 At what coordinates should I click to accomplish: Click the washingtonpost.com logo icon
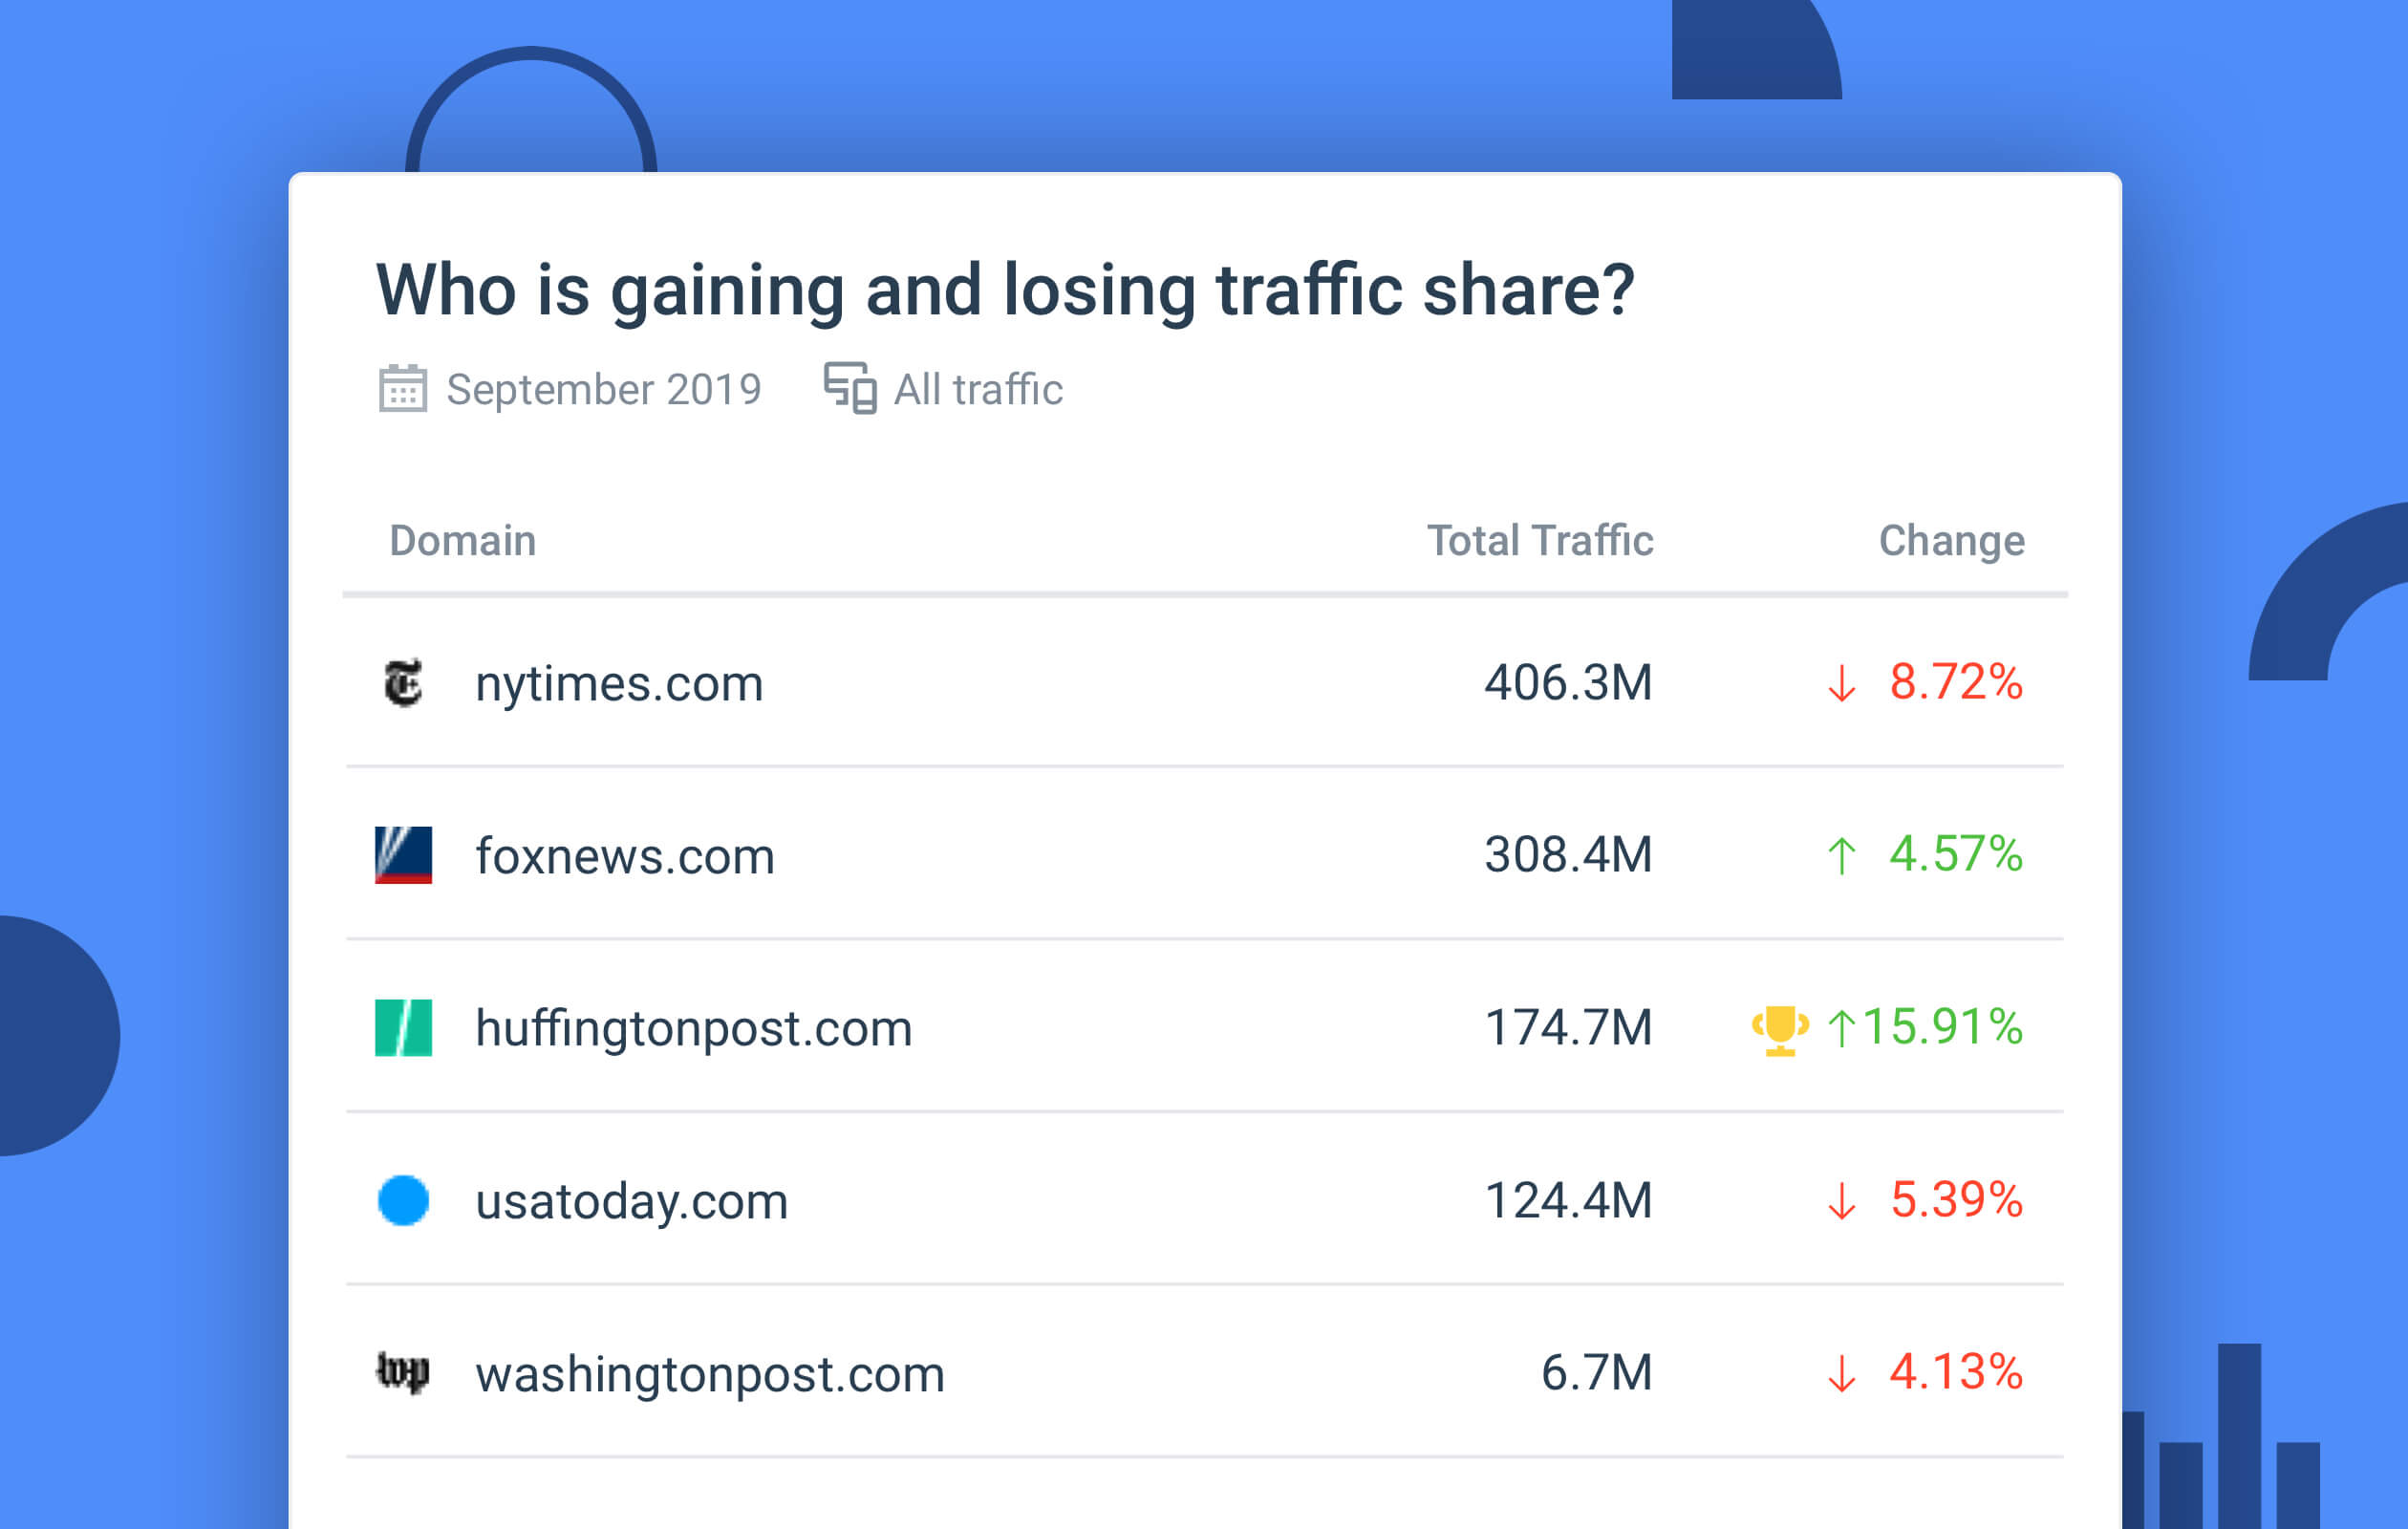(403, 1373)
